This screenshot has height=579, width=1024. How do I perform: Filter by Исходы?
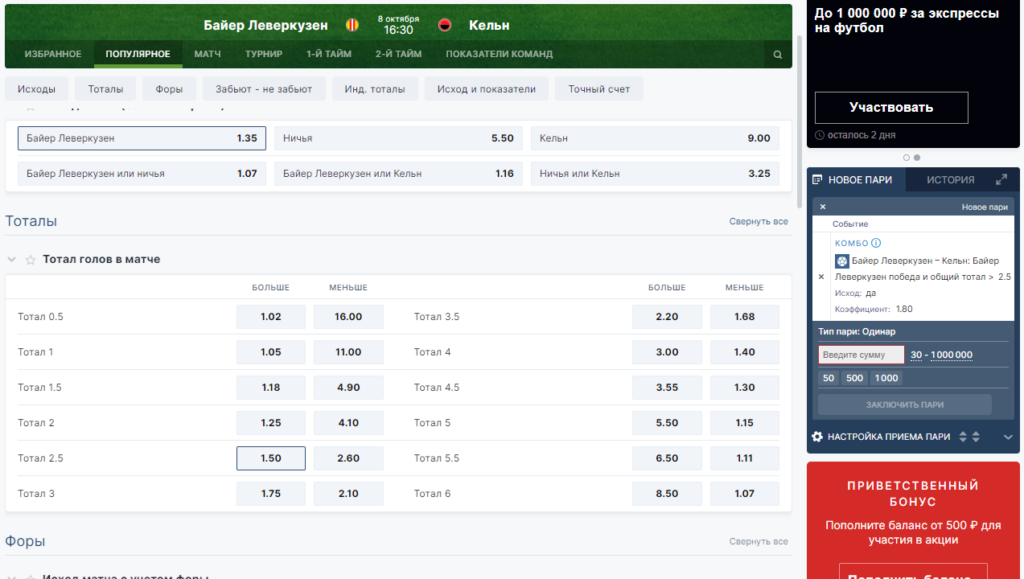(37, 89)
